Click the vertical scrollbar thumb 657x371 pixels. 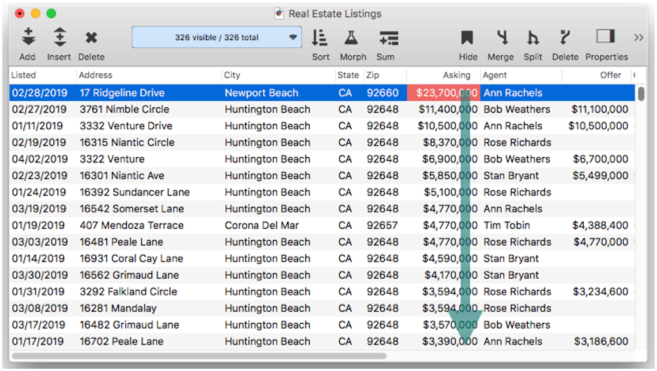tap(641, 93)
